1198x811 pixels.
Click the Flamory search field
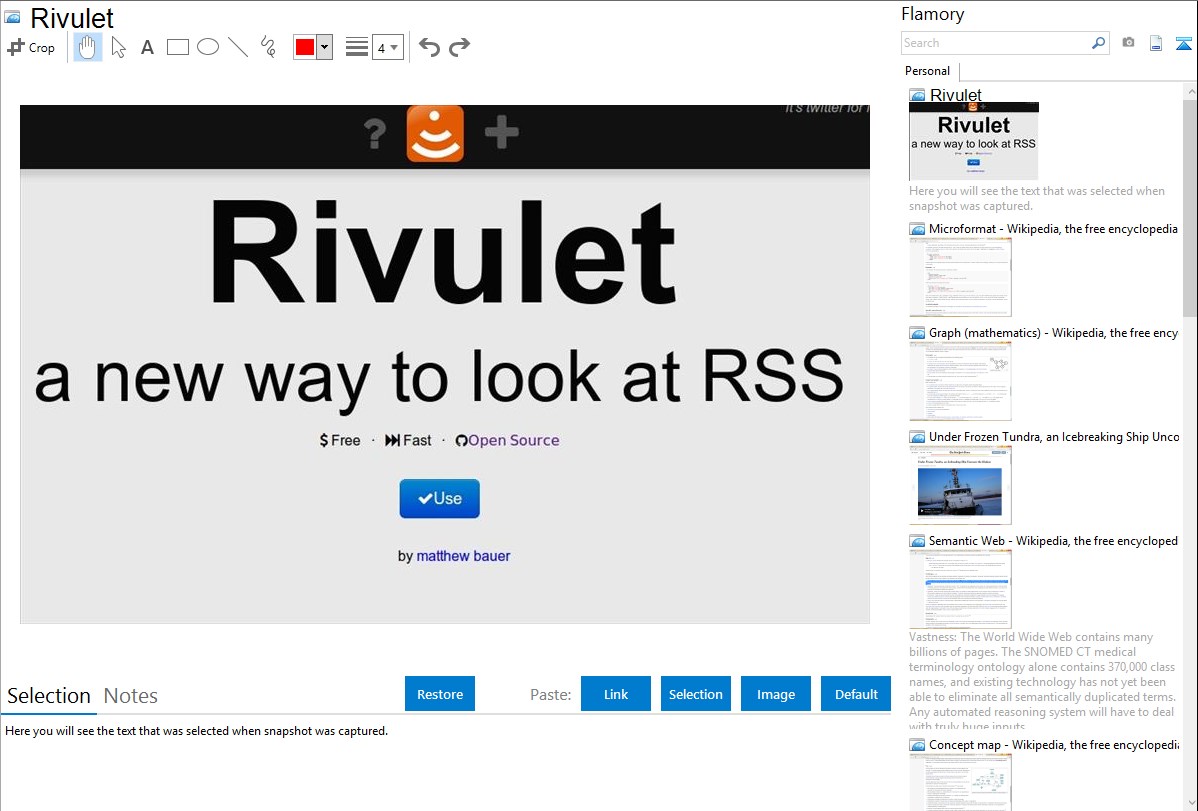coord(996,43)
